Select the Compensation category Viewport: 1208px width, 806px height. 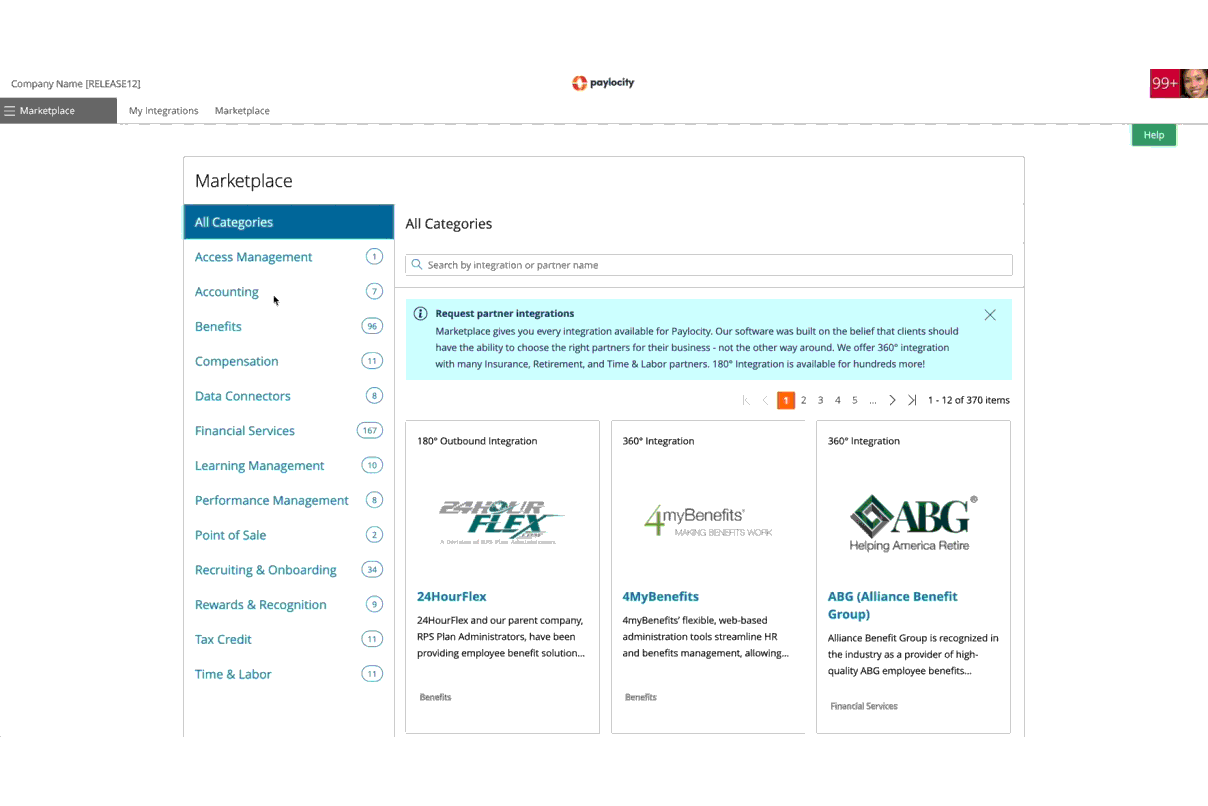(x=289, y=361)
